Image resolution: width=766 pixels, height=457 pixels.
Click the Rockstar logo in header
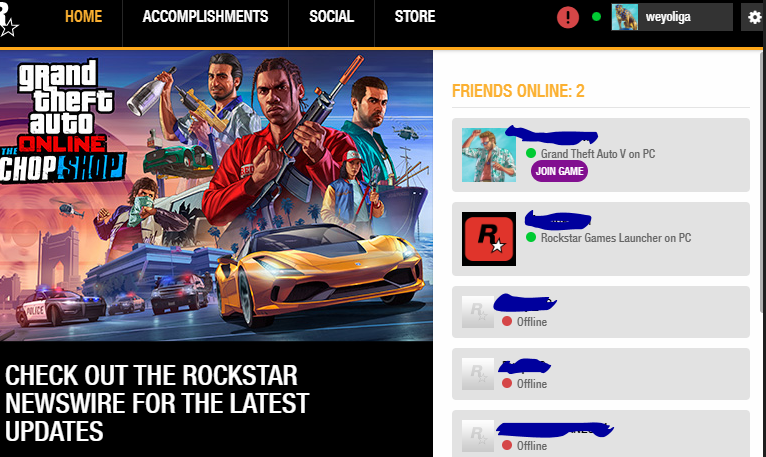8,20
